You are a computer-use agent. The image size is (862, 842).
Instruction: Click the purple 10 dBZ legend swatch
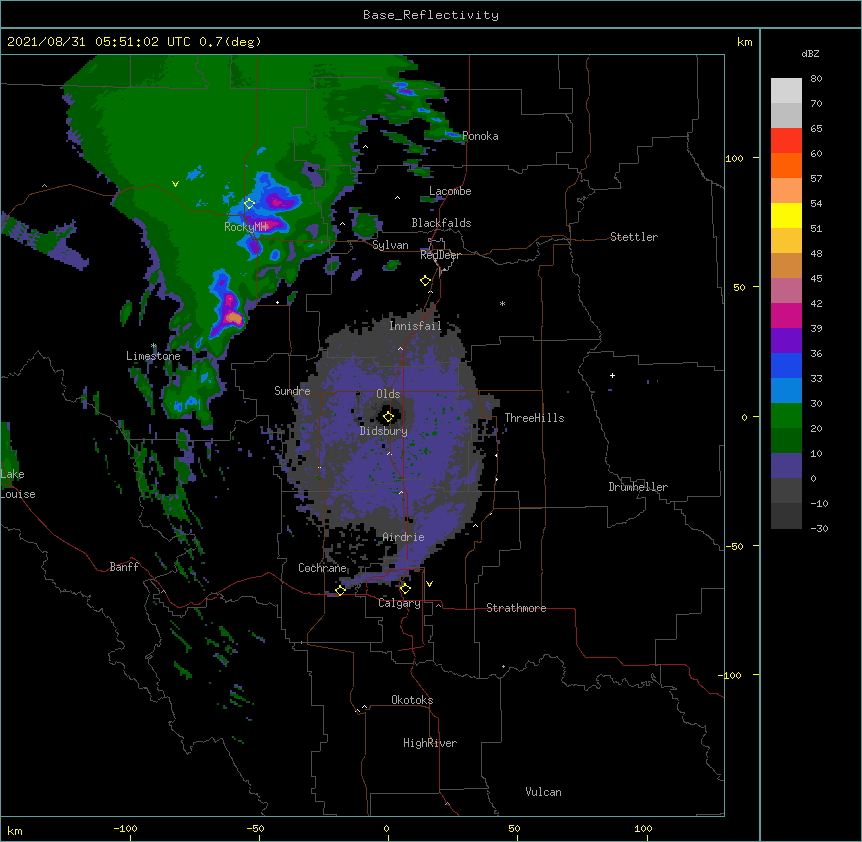tap(786, 466)
